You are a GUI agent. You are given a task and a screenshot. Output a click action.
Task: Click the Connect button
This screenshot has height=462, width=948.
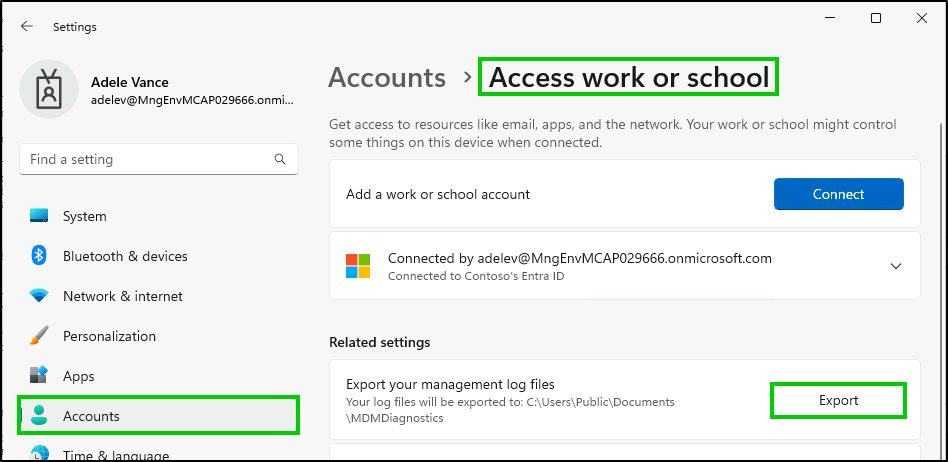tap(839, 194)
